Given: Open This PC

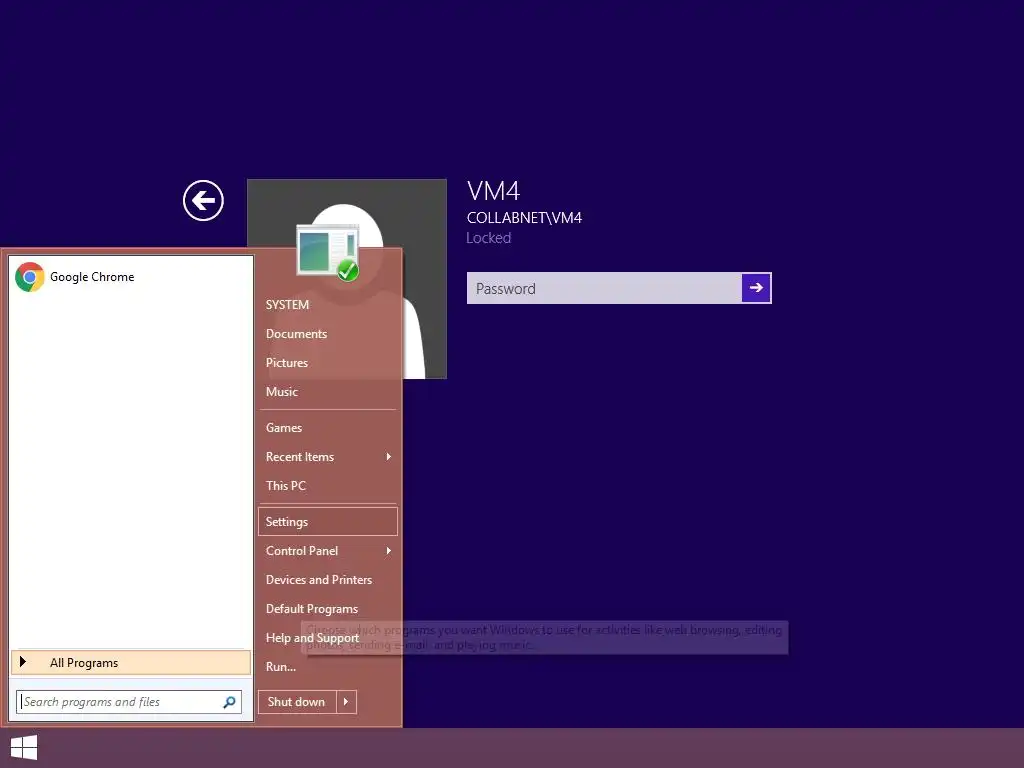Looking at the screenshot, I should coord(285,486).
